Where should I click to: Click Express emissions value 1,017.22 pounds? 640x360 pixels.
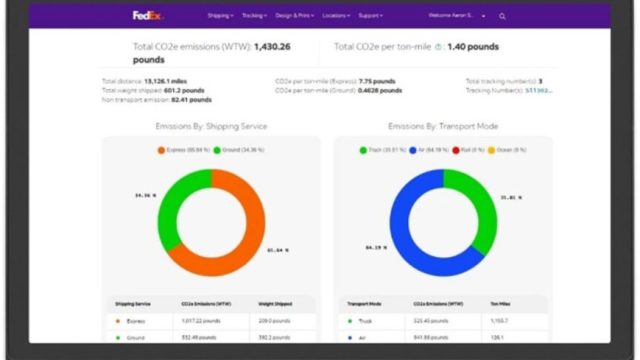pyautogui.click(x=201, y=321)
